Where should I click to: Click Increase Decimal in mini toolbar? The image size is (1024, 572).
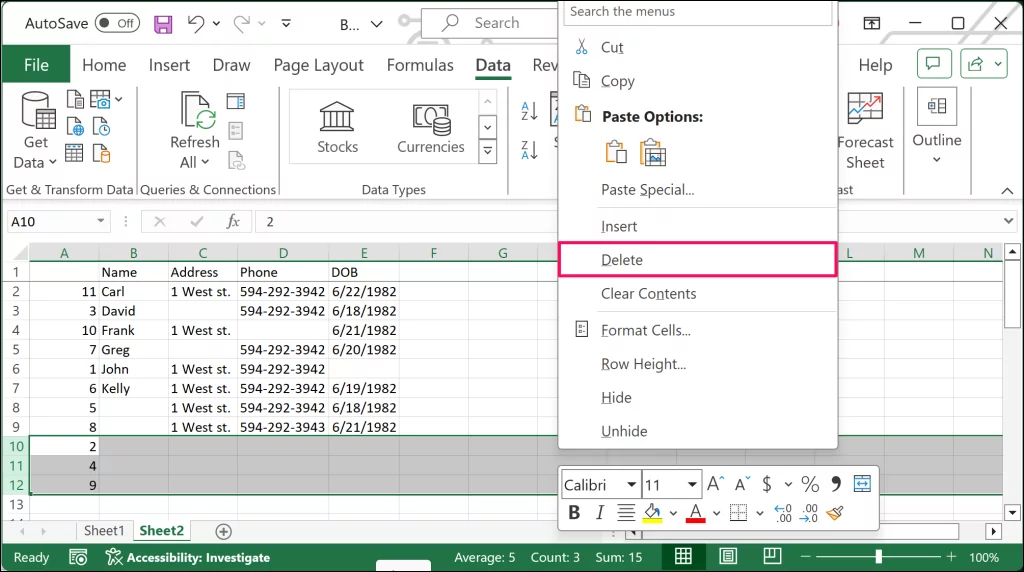pos(782,513)
